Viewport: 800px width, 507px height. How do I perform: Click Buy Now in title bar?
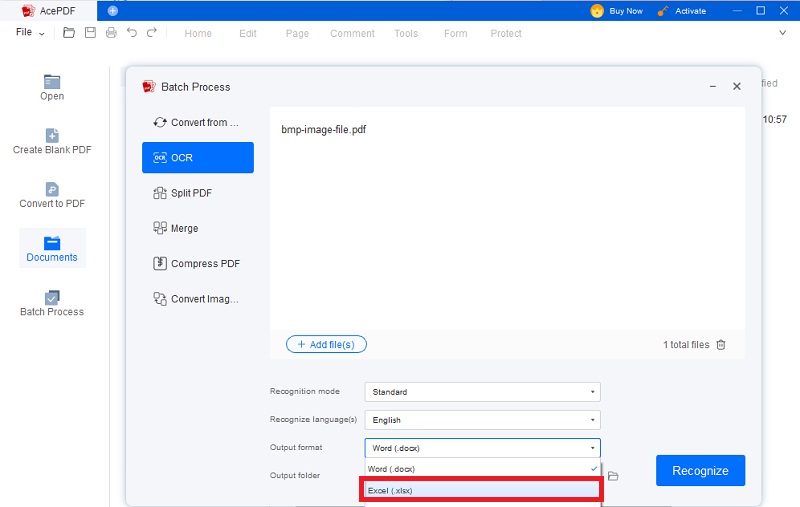point(617,11)
